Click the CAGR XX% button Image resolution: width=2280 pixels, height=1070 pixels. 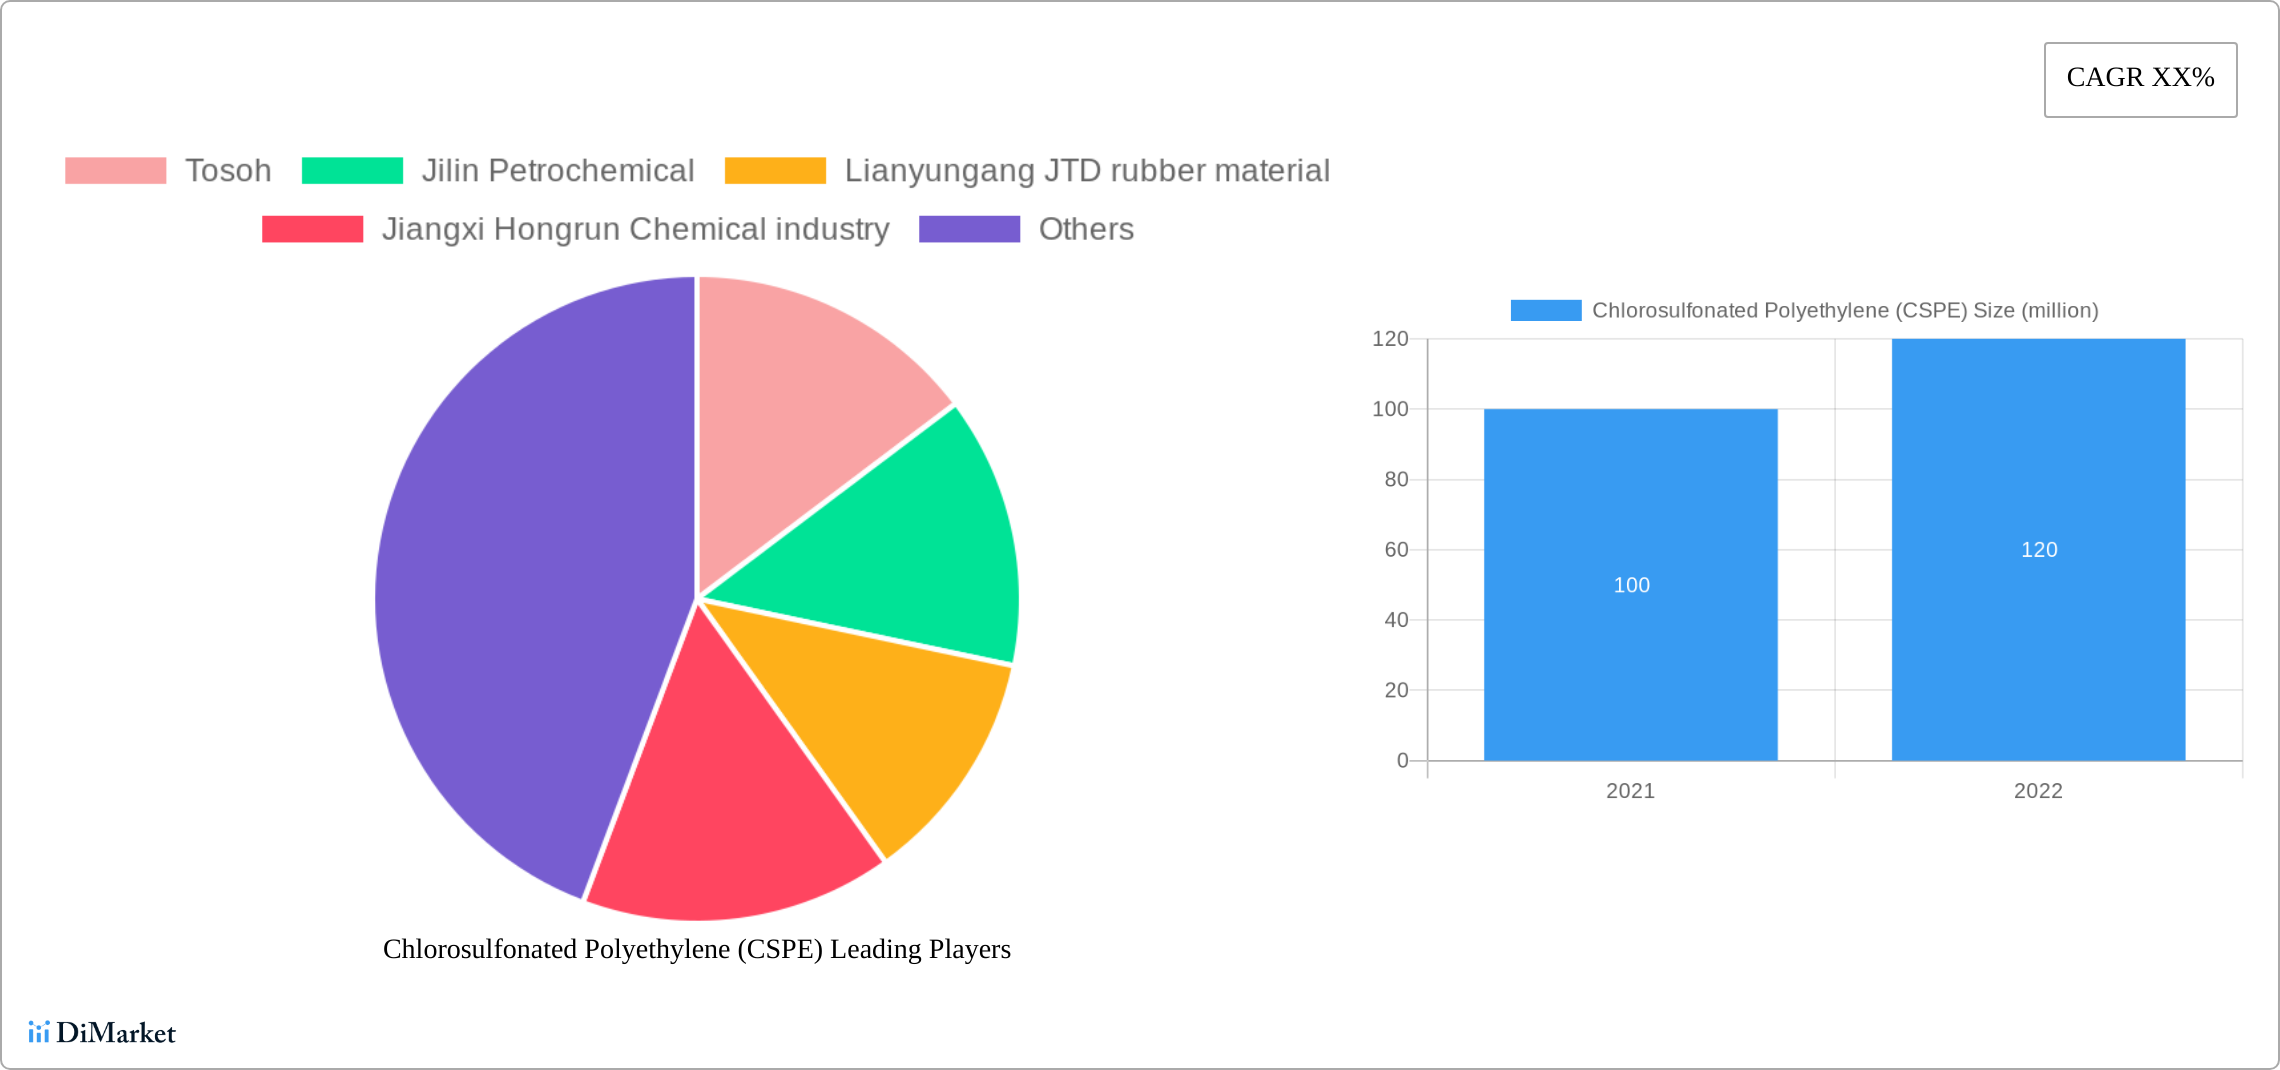coord(2139,78)
